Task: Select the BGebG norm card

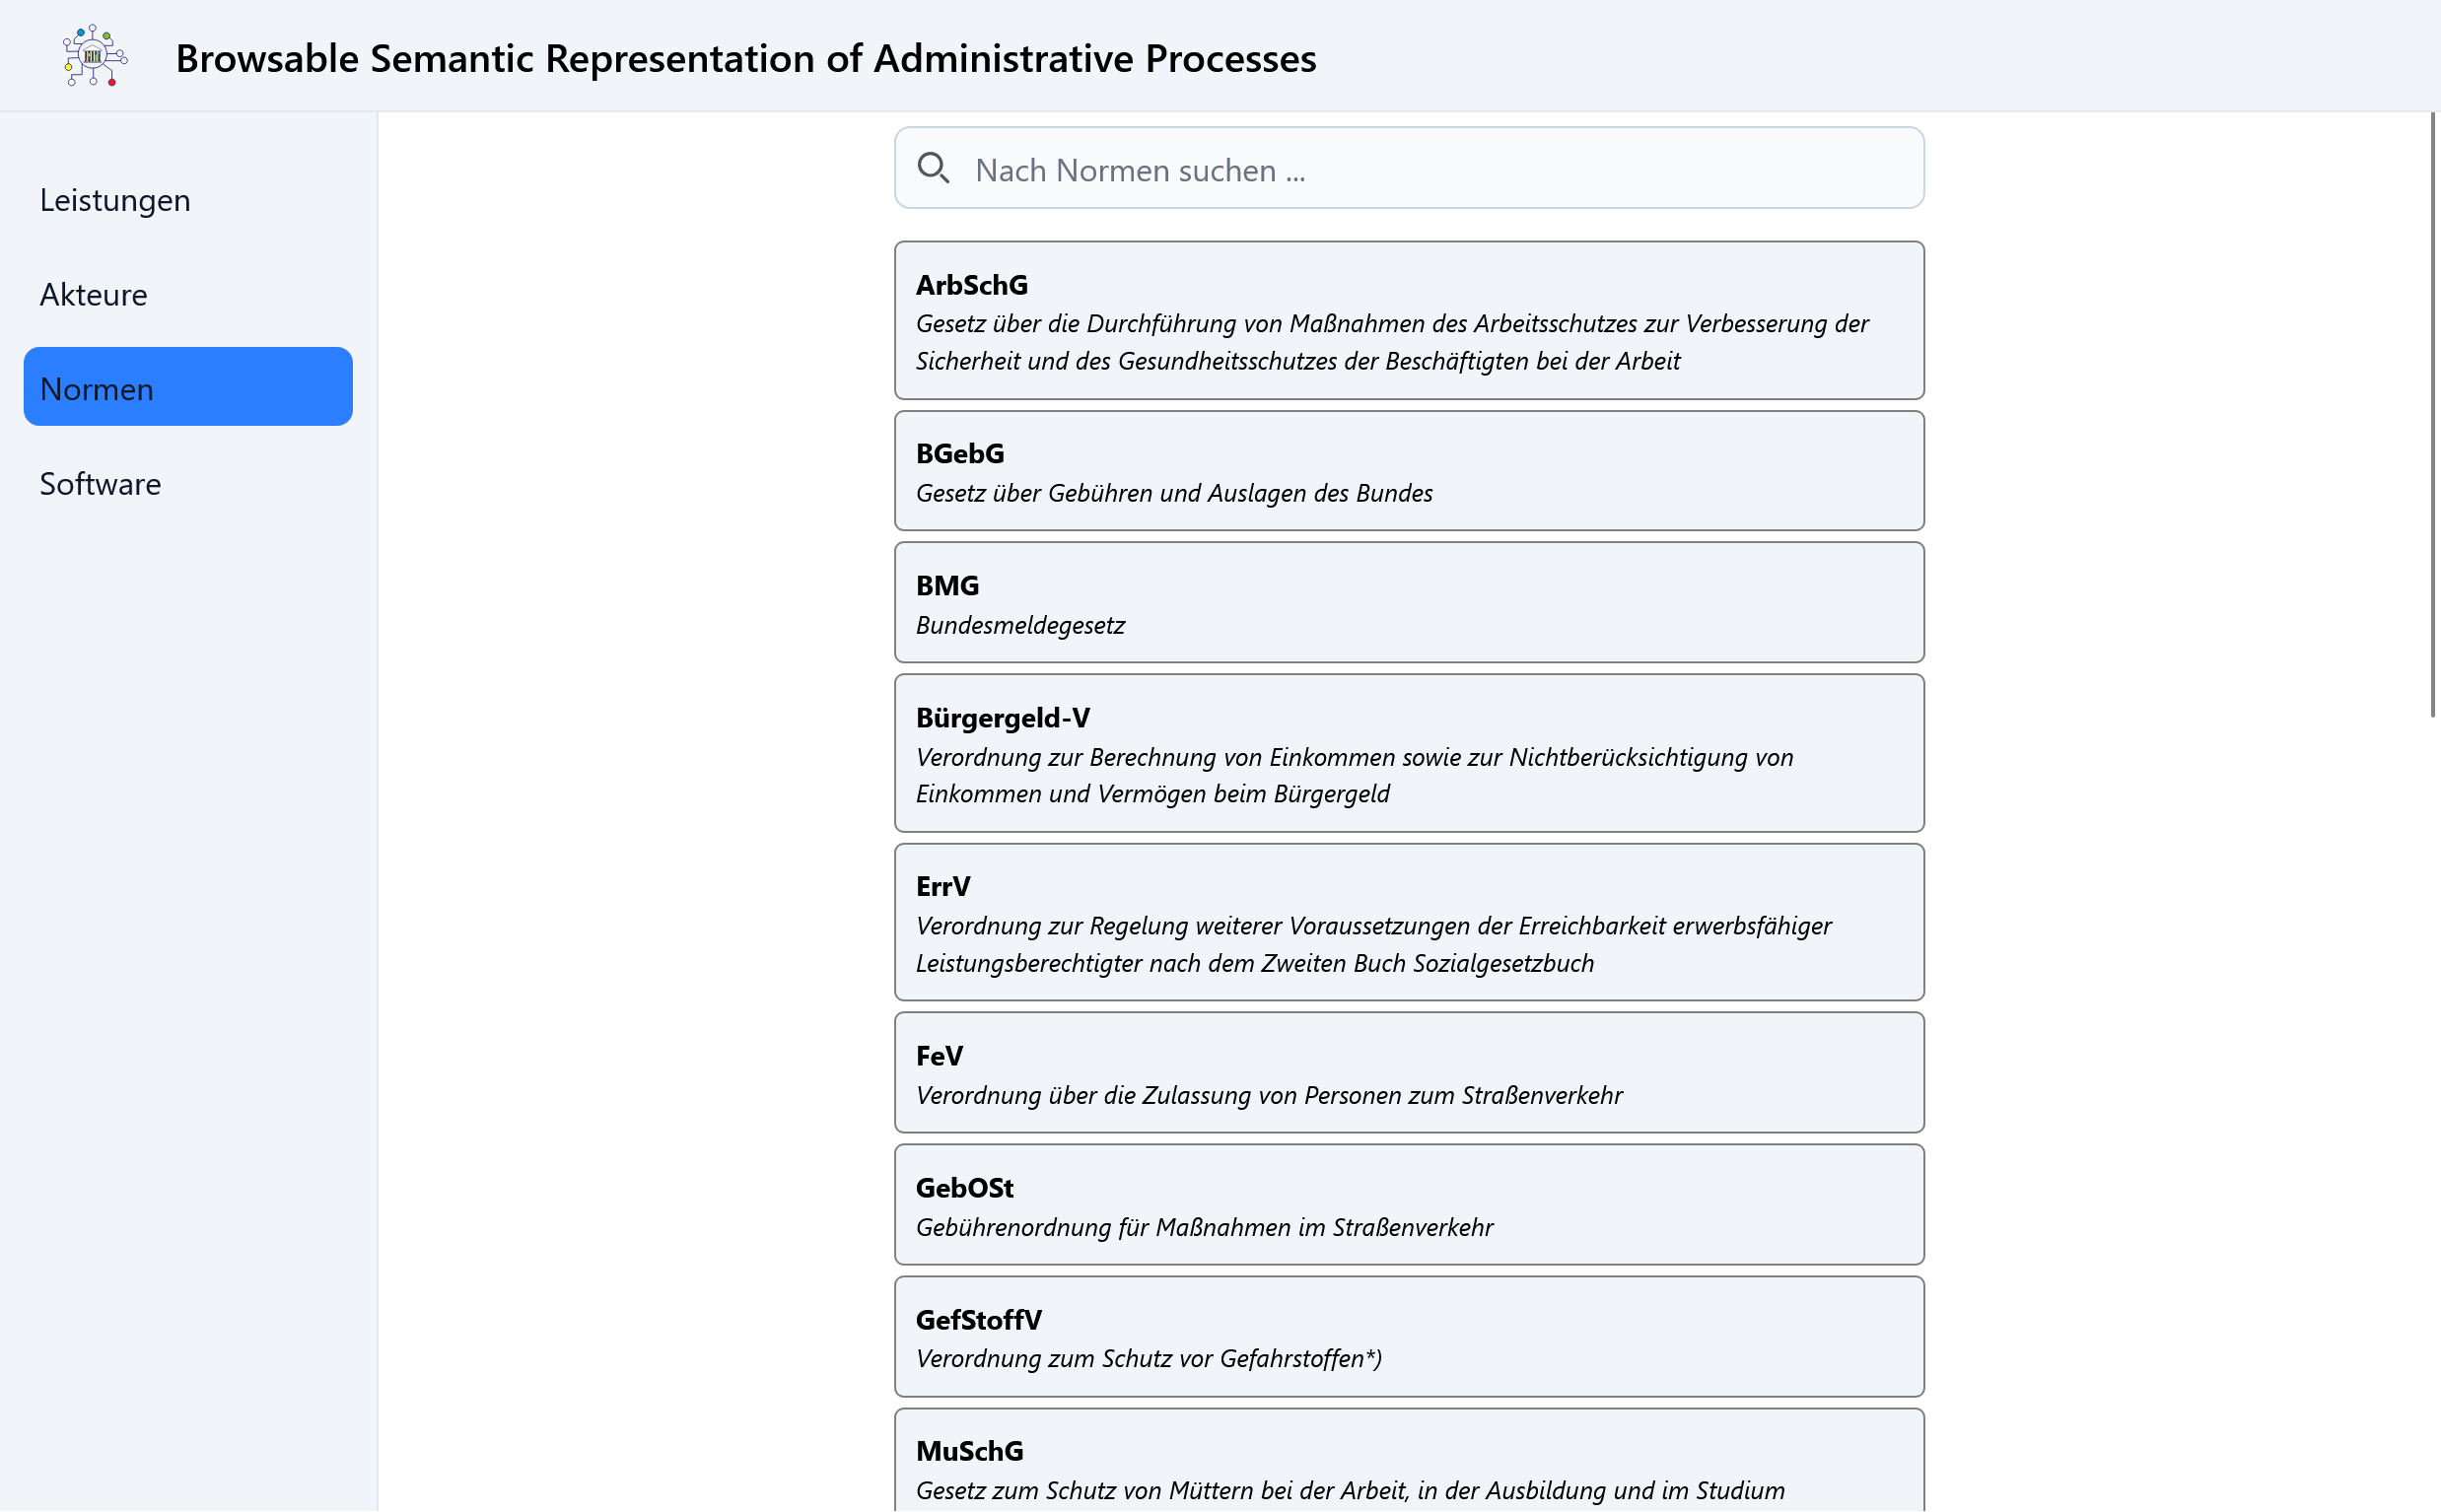Action: coord(1406,470)
